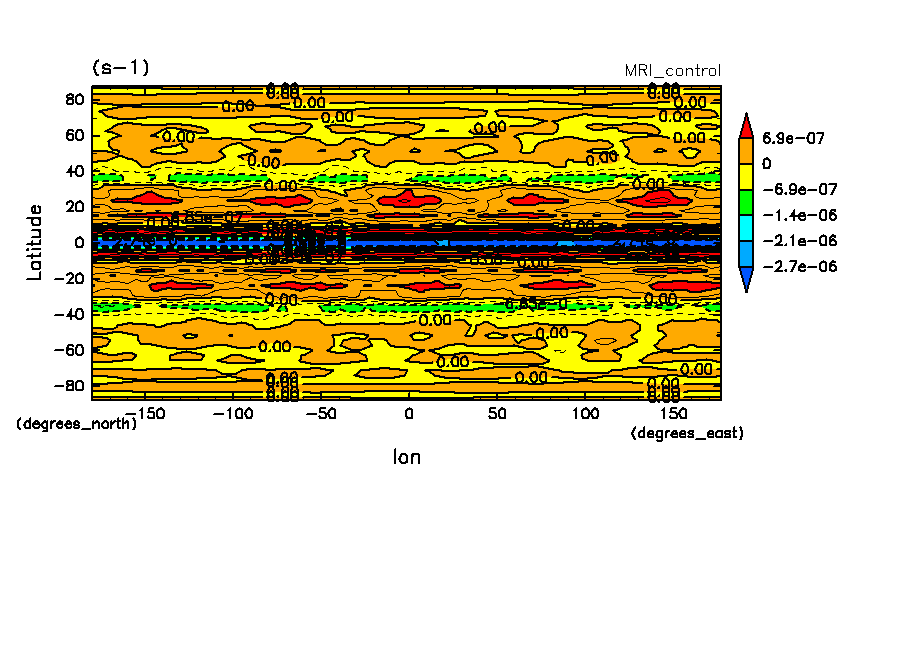Select the yellow segment of the colorbar
This screenshot has width=904, height=654.
(746, 176)
